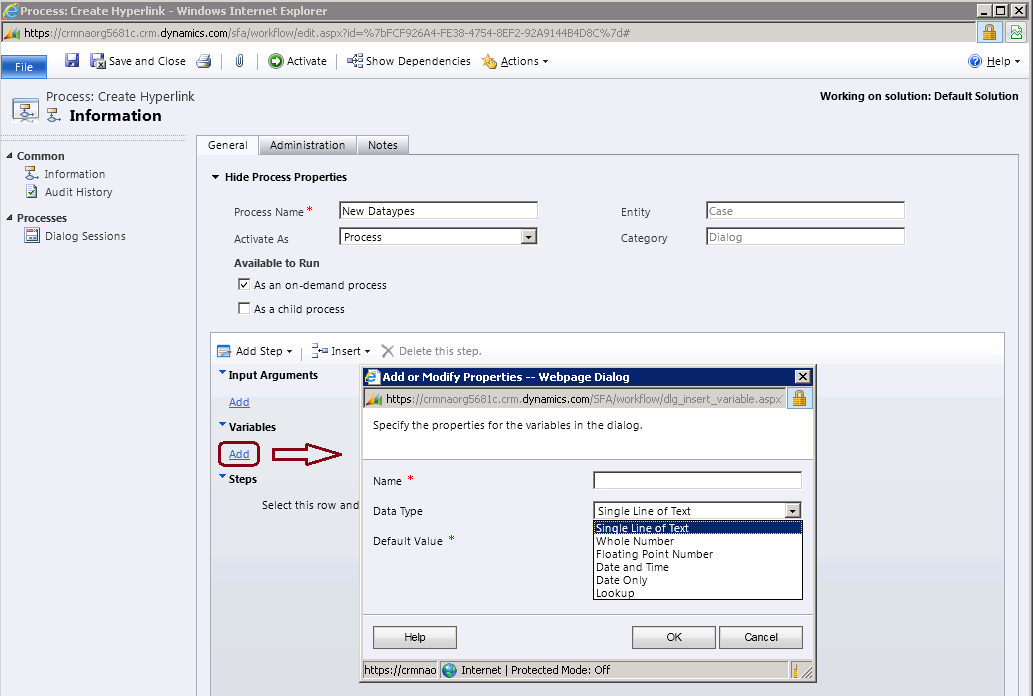Click the Save disk icon in toolbar
The width and height of the screenshot is (1033, 696).
72,61
